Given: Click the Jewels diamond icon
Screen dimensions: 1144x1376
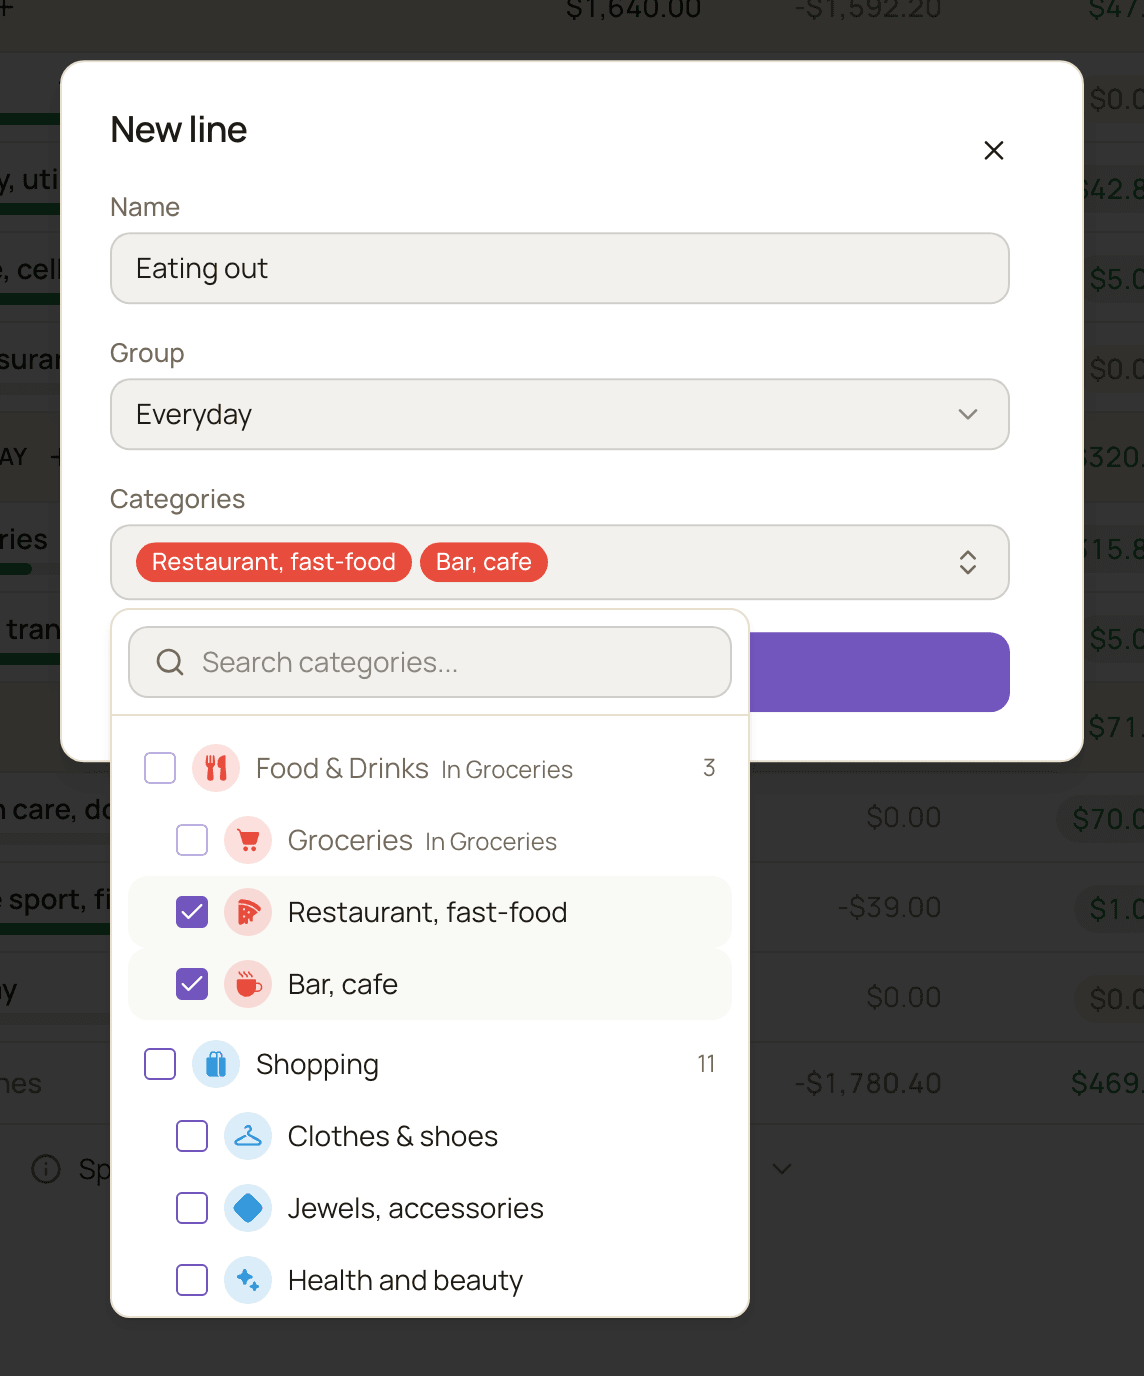Looking at the screenshot, I should coord(248,1208).
